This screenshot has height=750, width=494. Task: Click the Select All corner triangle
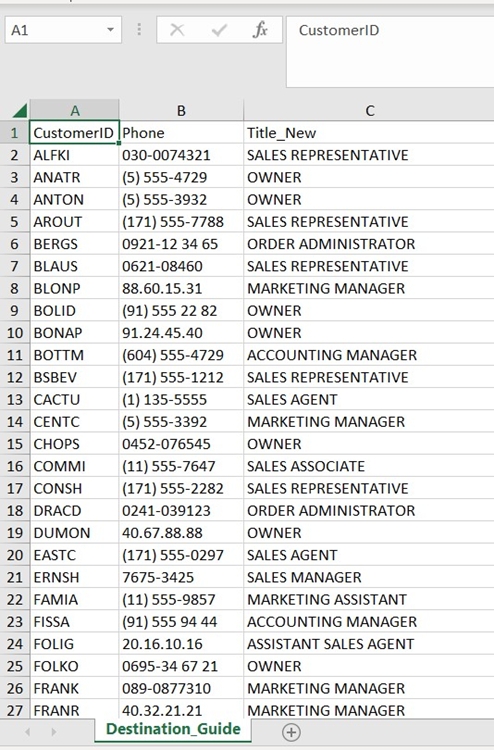point(19,111)
